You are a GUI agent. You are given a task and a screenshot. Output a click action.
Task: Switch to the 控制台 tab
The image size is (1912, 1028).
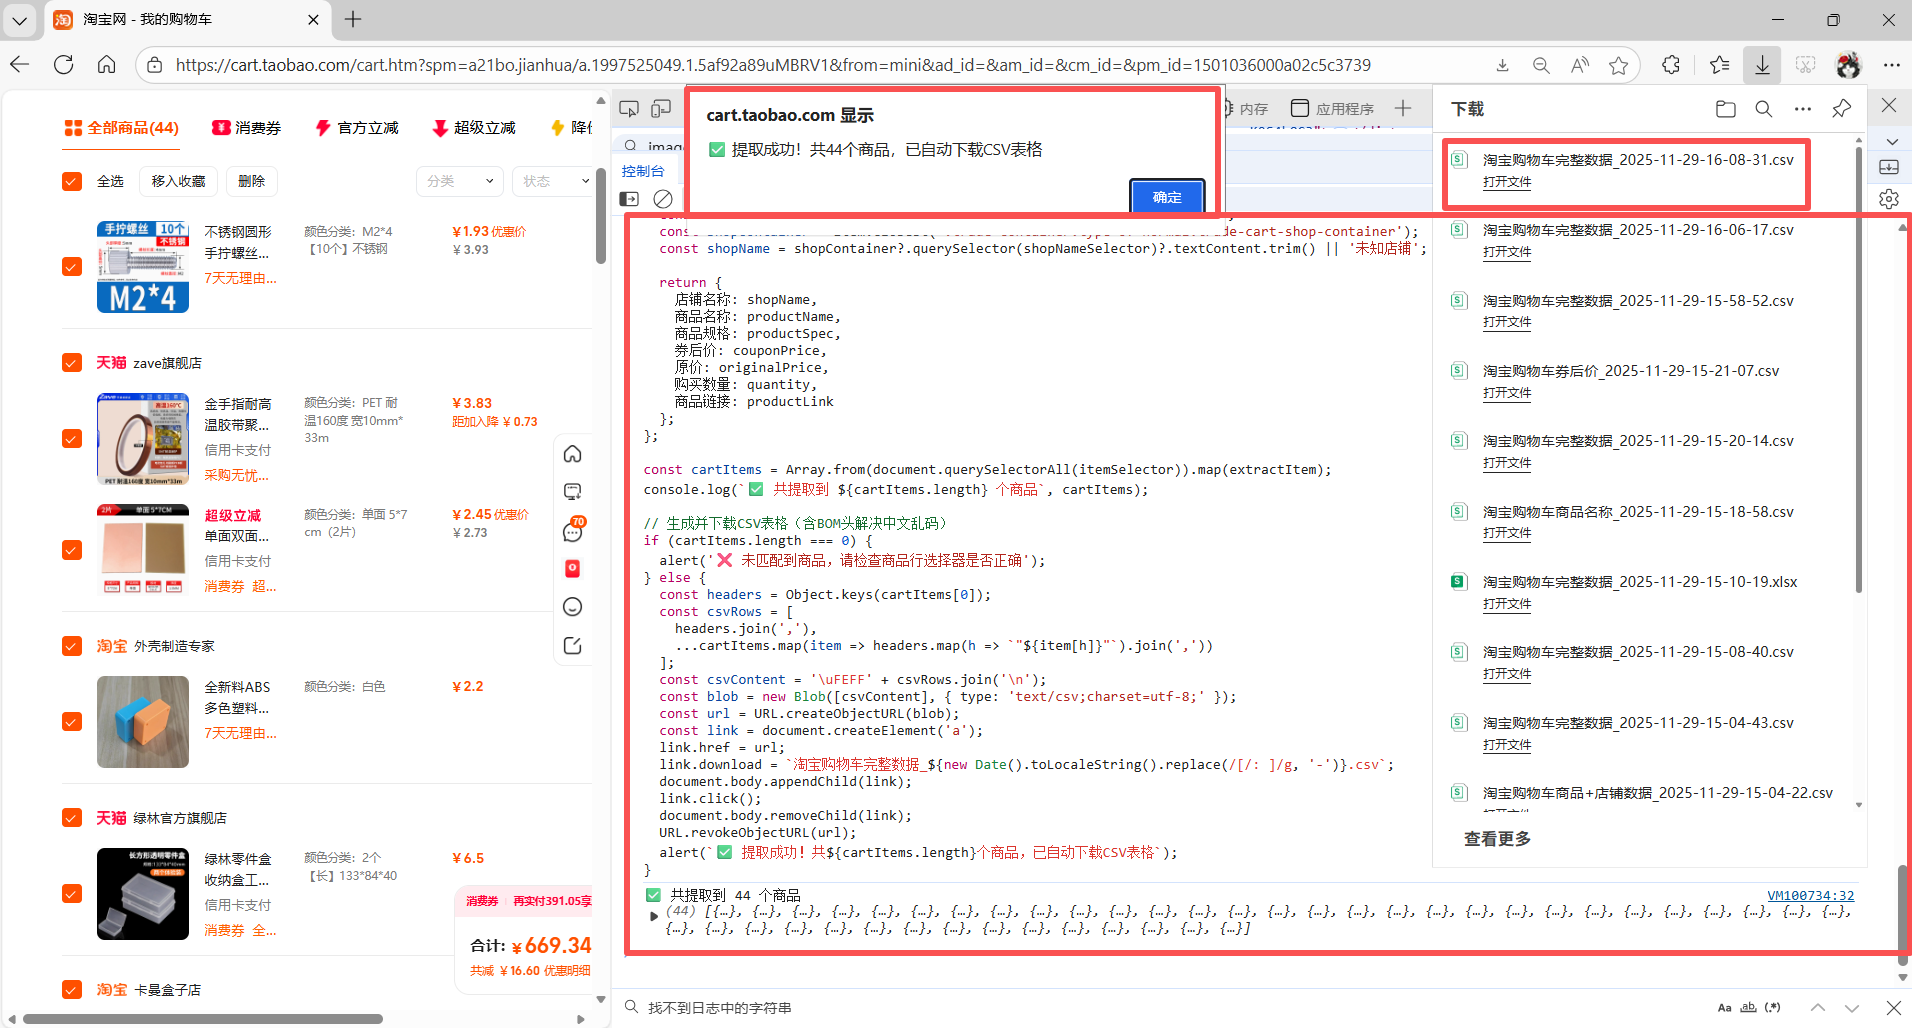643,171
